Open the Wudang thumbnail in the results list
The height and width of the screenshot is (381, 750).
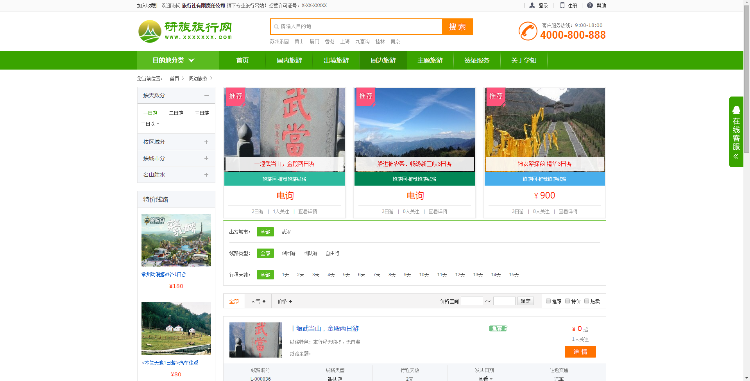pos(255,340)
